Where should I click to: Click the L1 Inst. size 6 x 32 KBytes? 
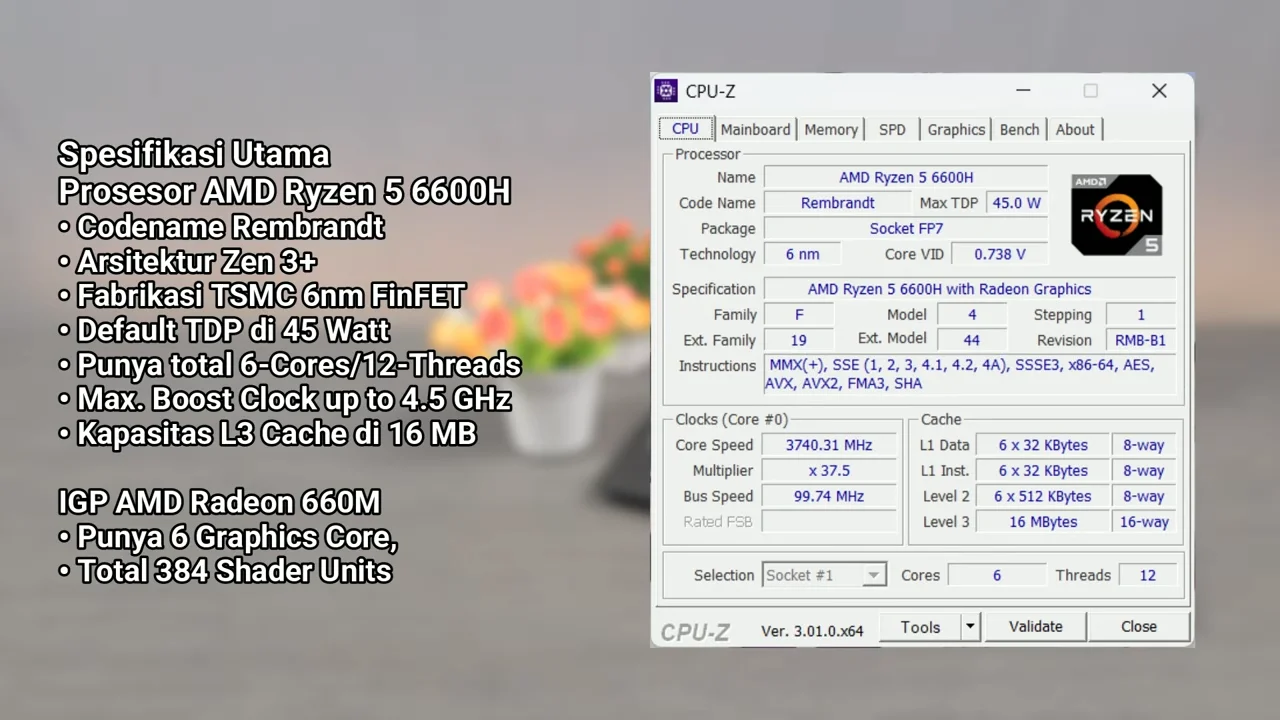1042,471
